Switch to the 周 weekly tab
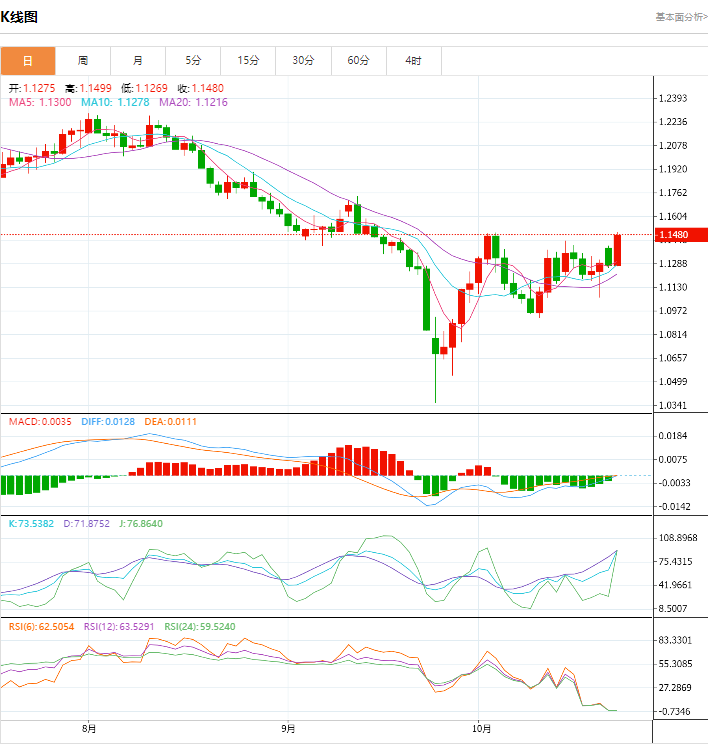 click(x=83, y=61)
